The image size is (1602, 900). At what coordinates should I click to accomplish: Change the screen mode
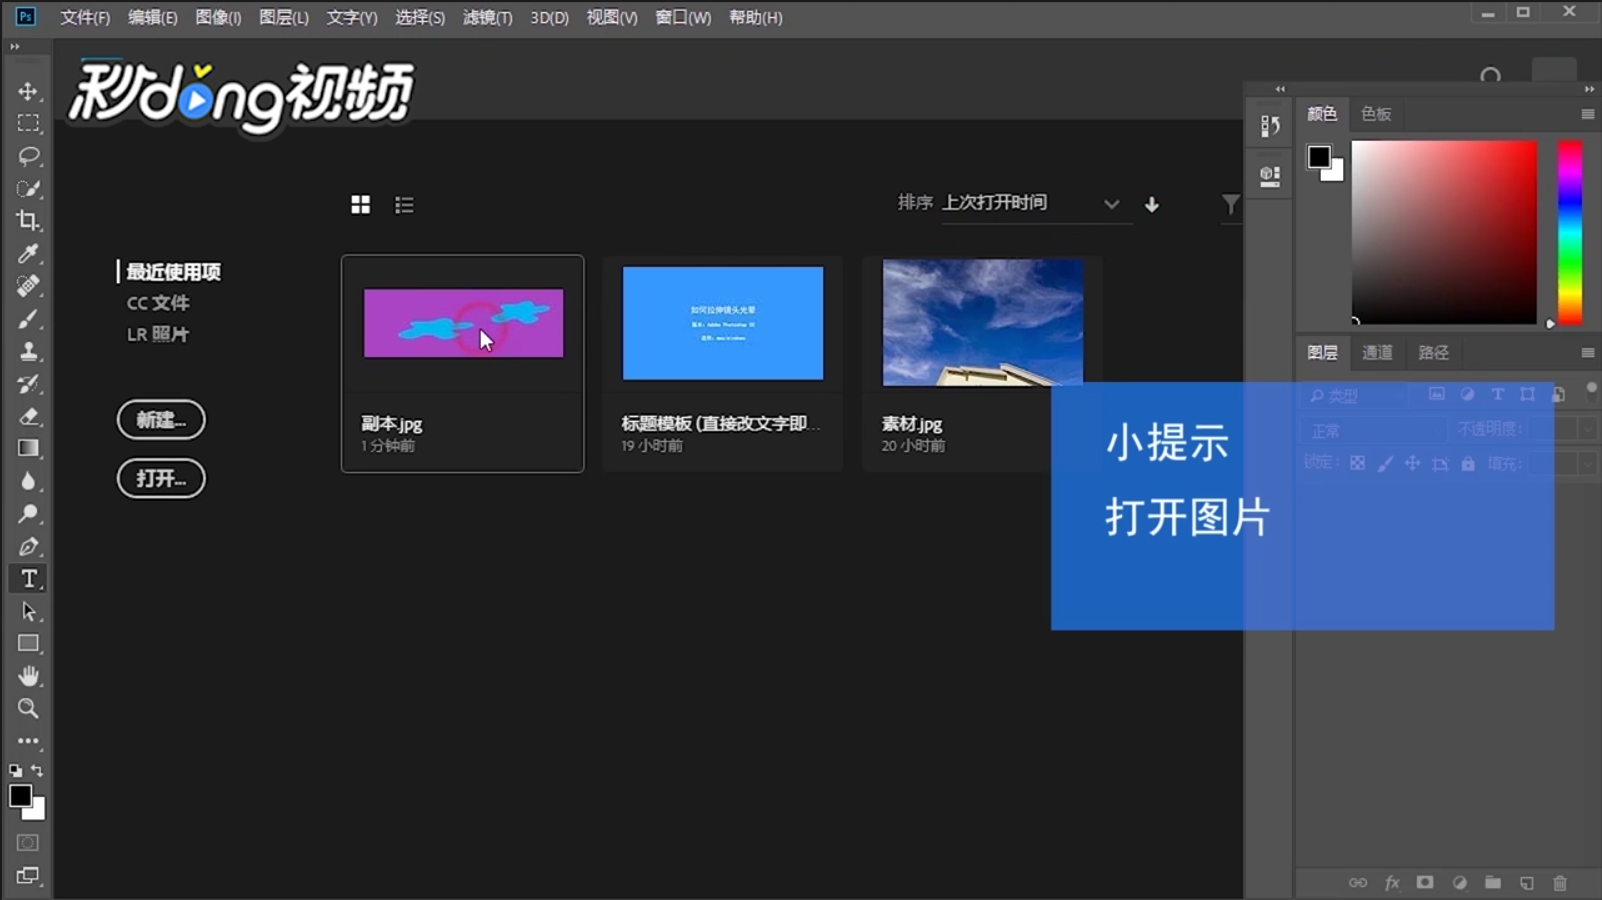point(28,876)
